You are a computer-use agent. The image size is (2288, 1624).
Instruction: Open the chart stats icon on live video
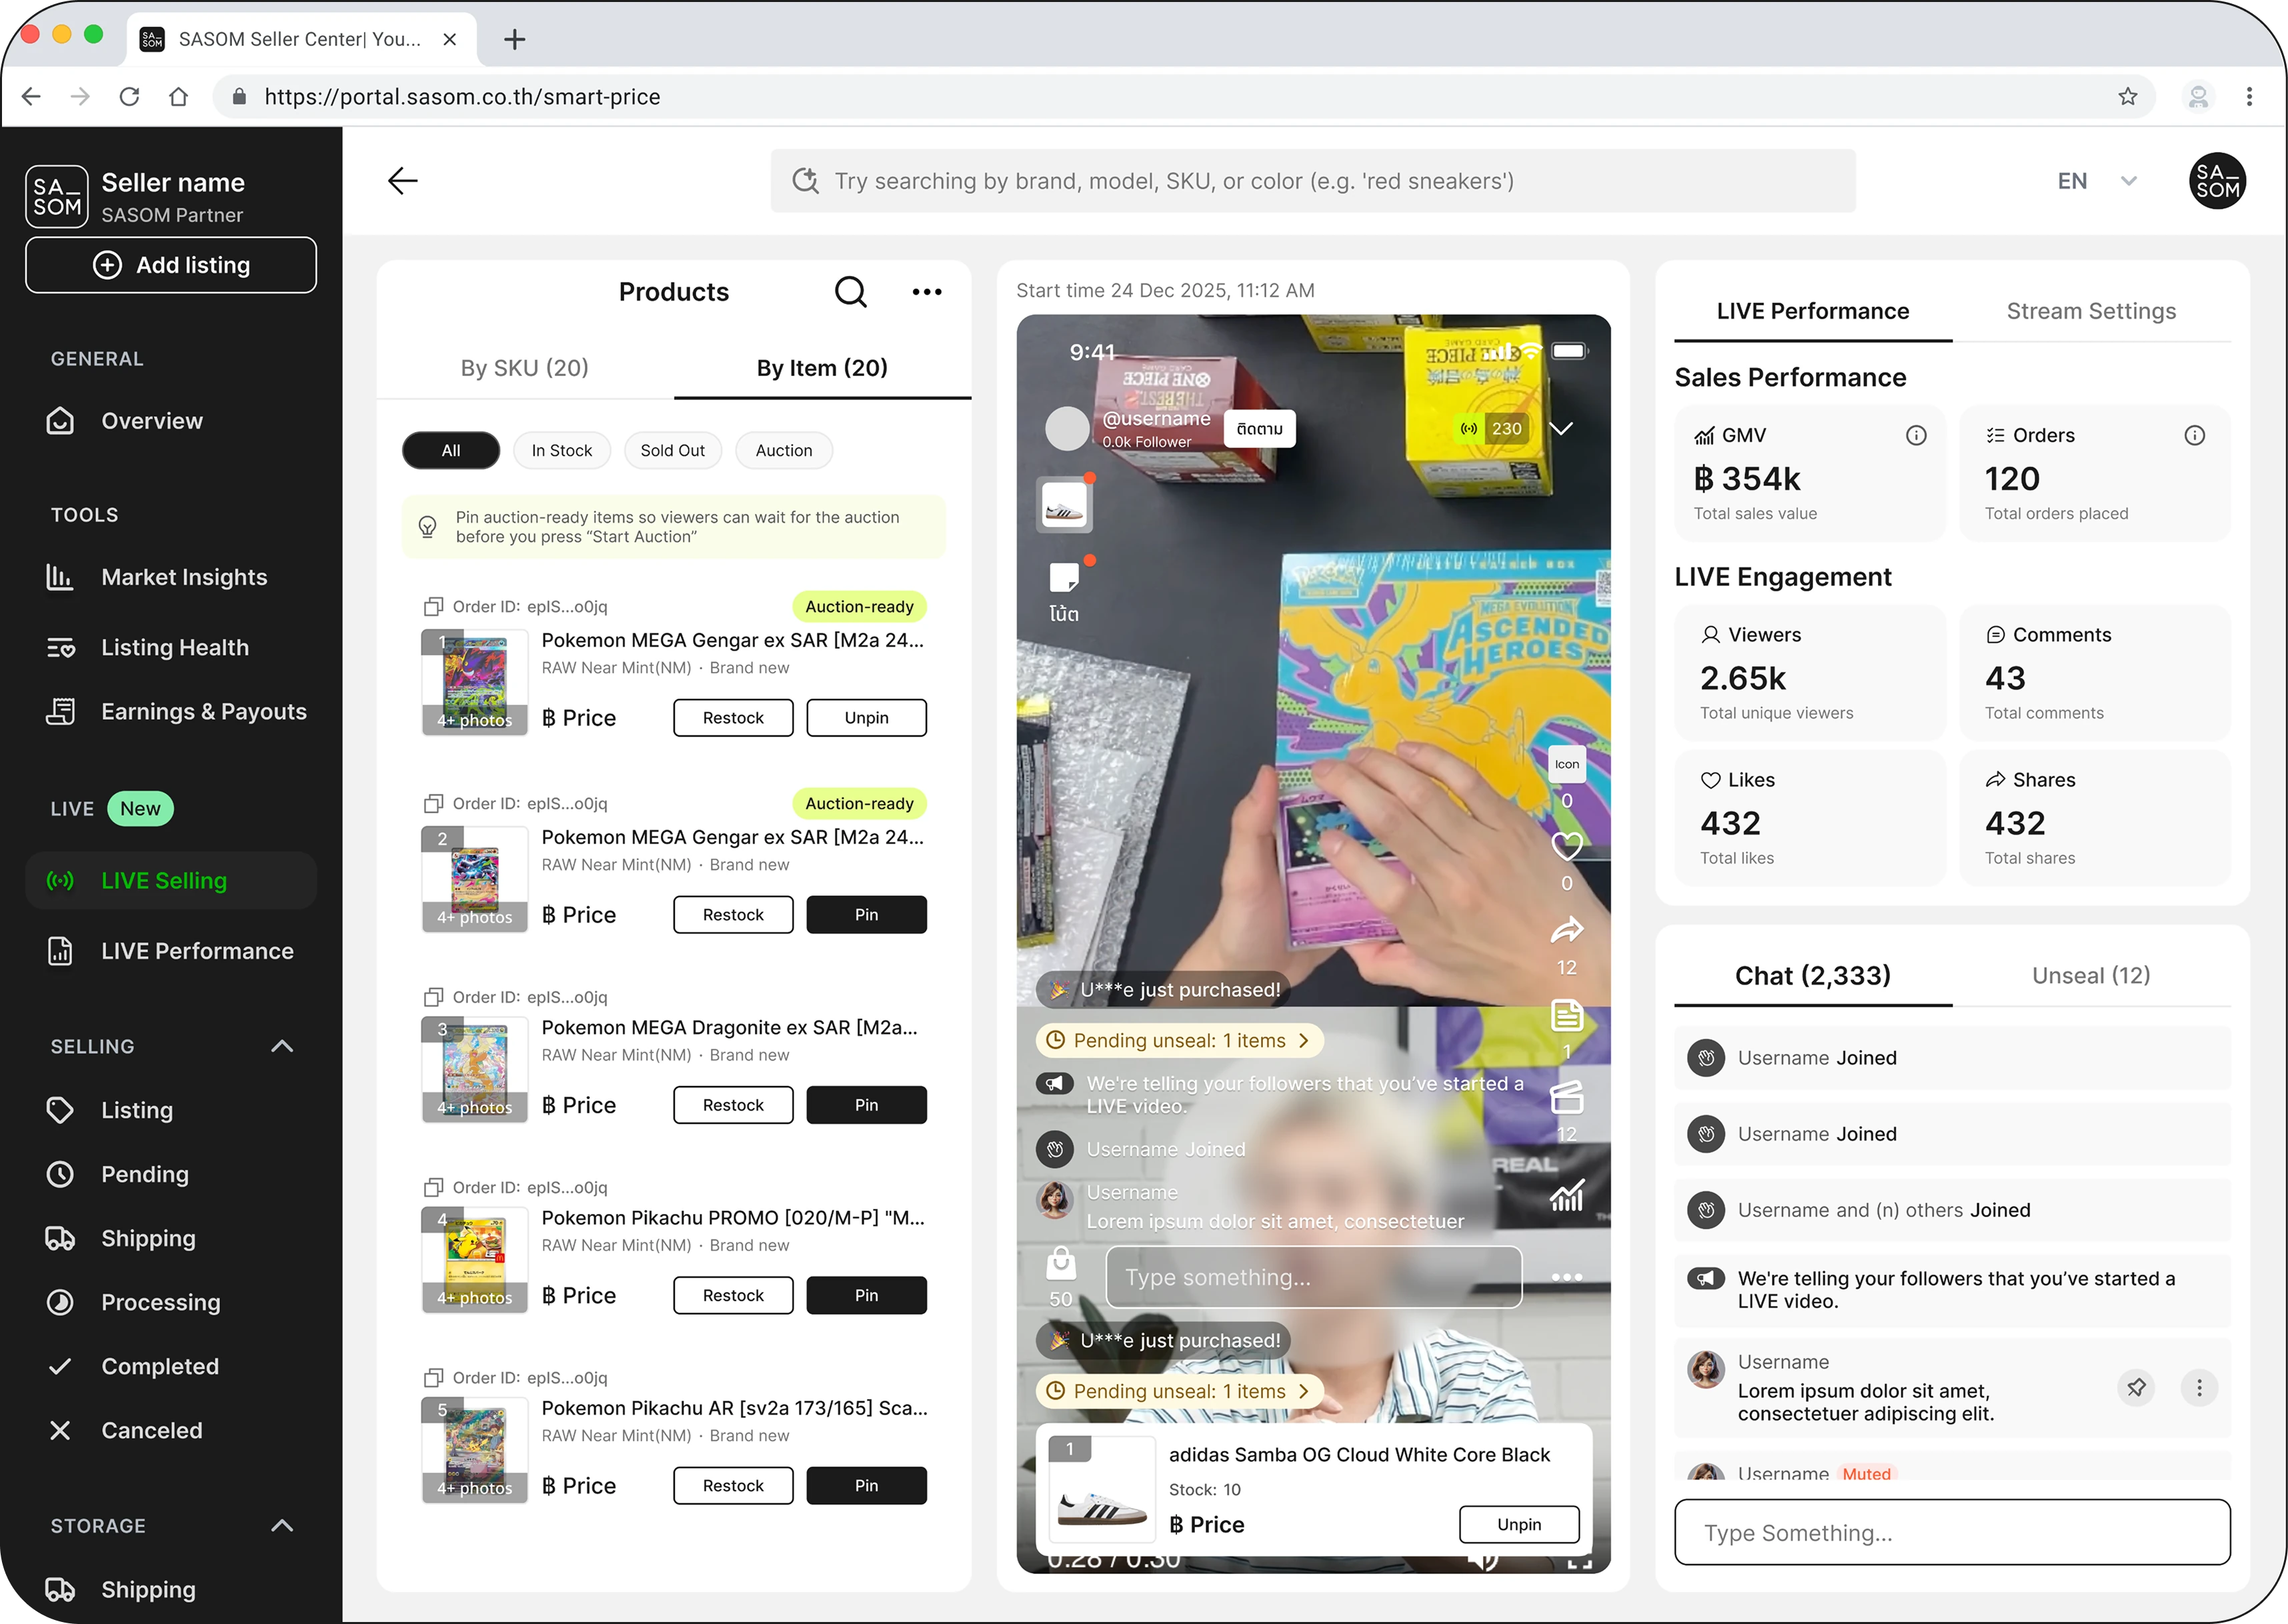(x=1566, y=1195)
